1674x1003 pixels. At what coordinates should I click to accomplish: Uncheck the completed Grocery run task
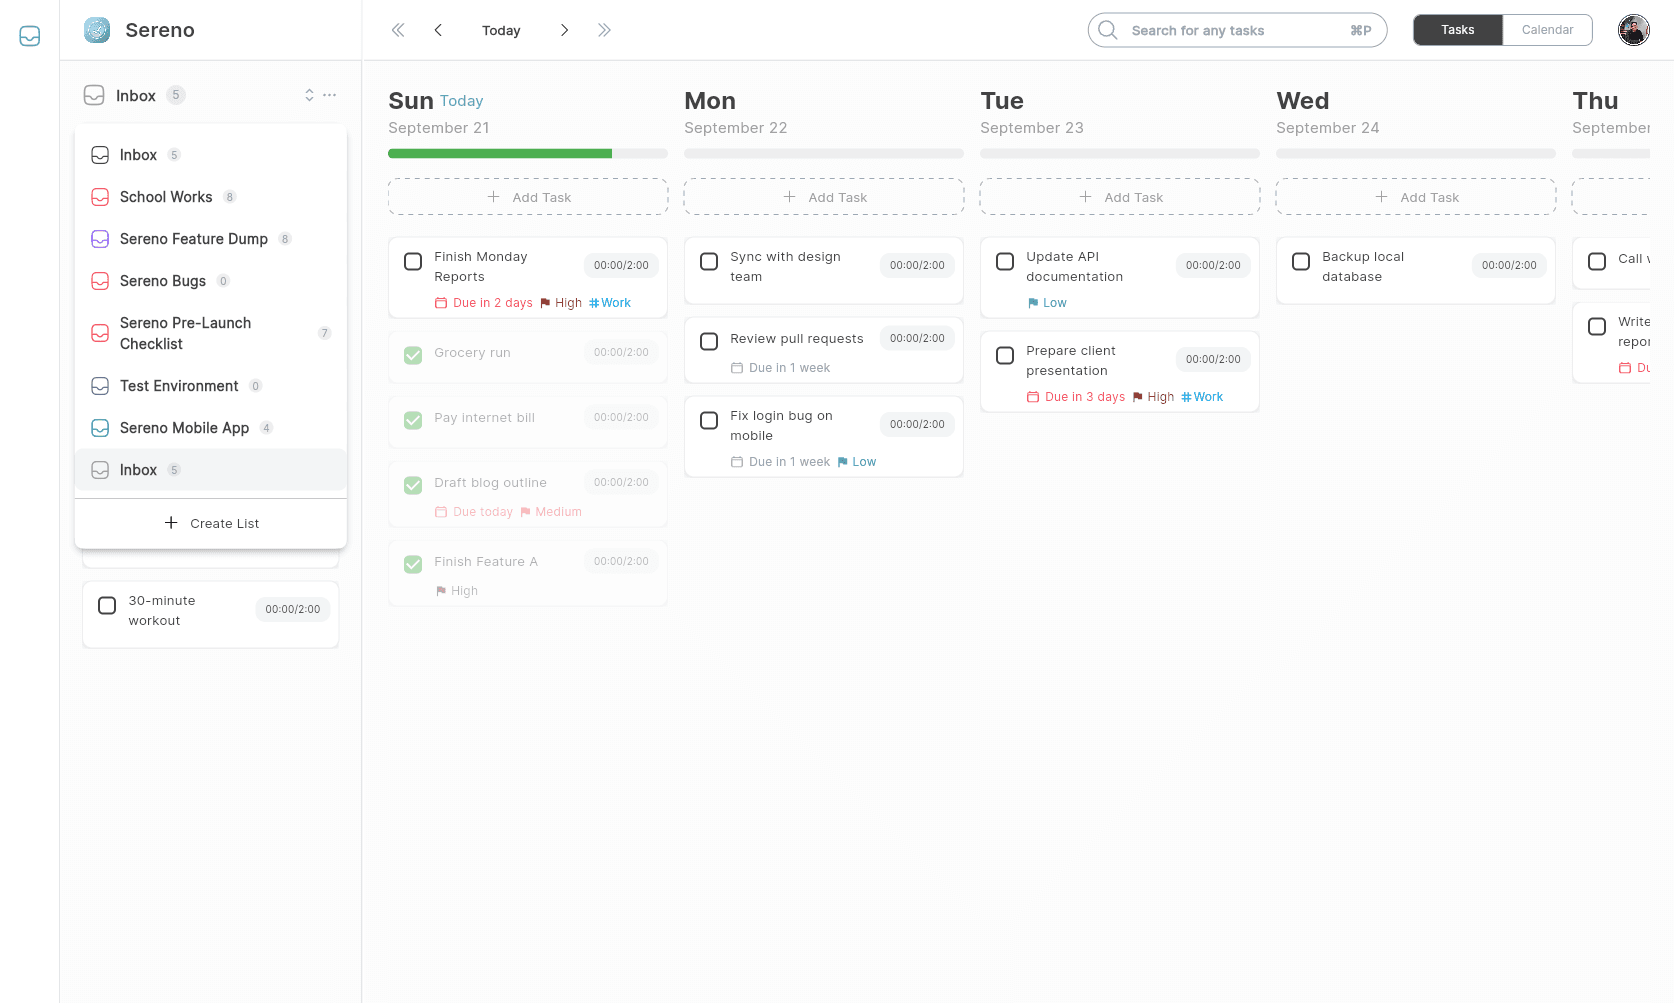coord(413,355)
